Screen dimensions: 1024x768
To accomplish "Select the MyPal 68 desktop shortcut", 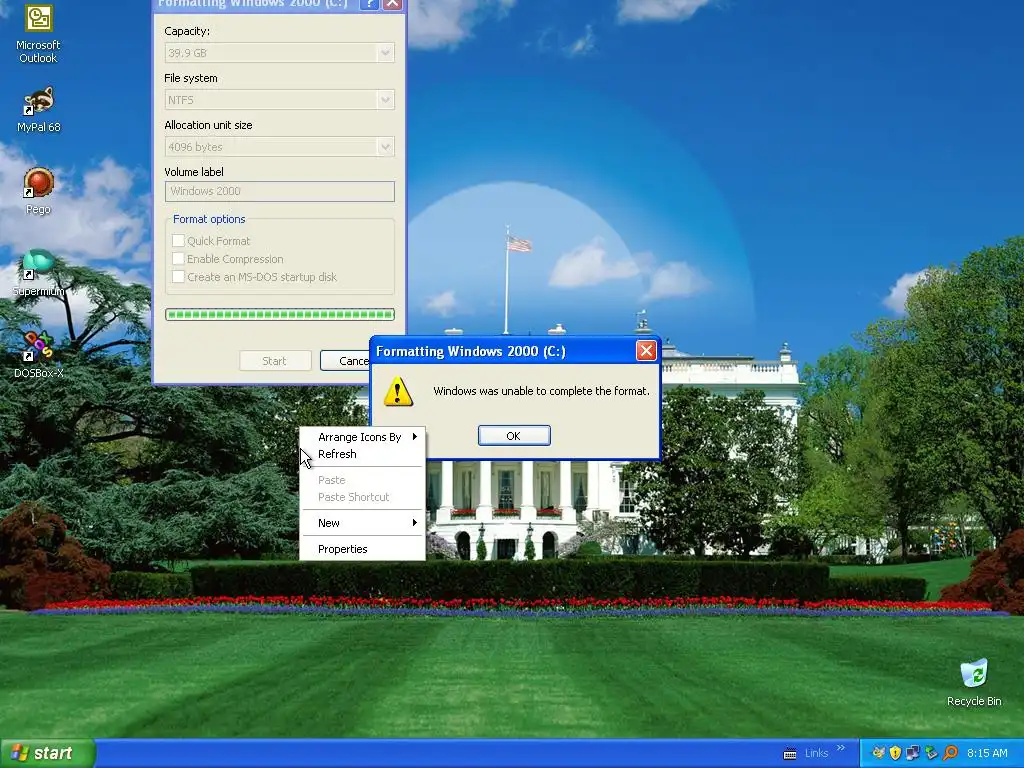I will pyautogui.click(x=38, y=109).
